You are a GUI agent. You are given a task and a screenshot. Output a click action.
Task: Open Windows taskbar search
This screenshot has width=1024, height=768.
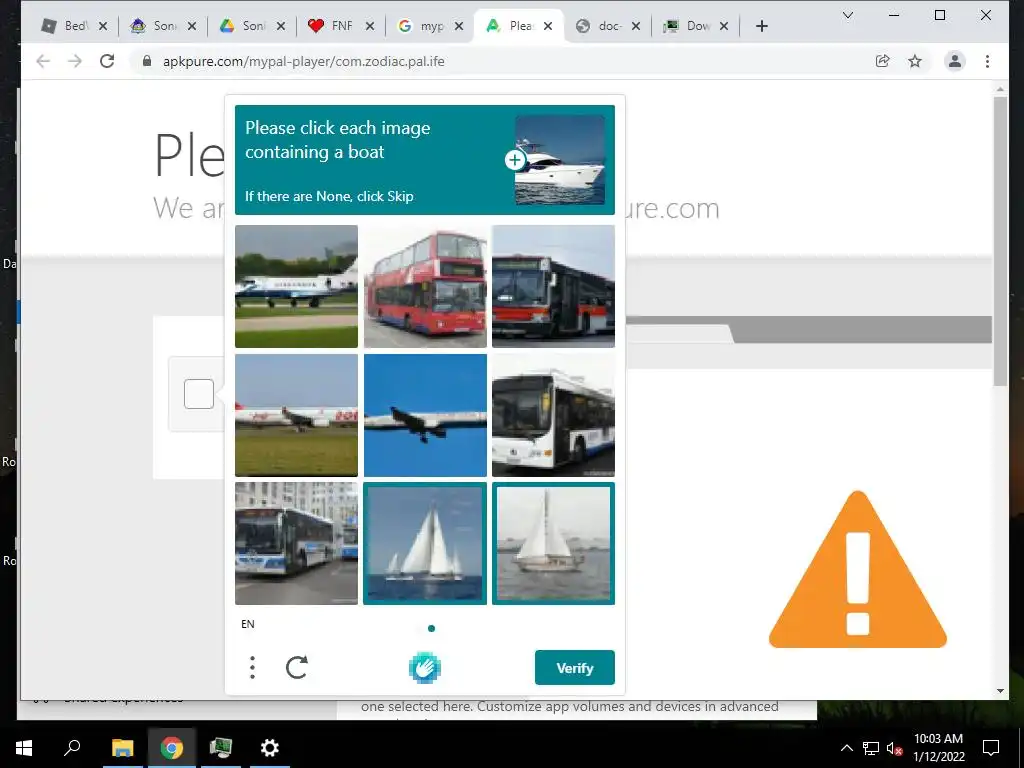point(72,748)
